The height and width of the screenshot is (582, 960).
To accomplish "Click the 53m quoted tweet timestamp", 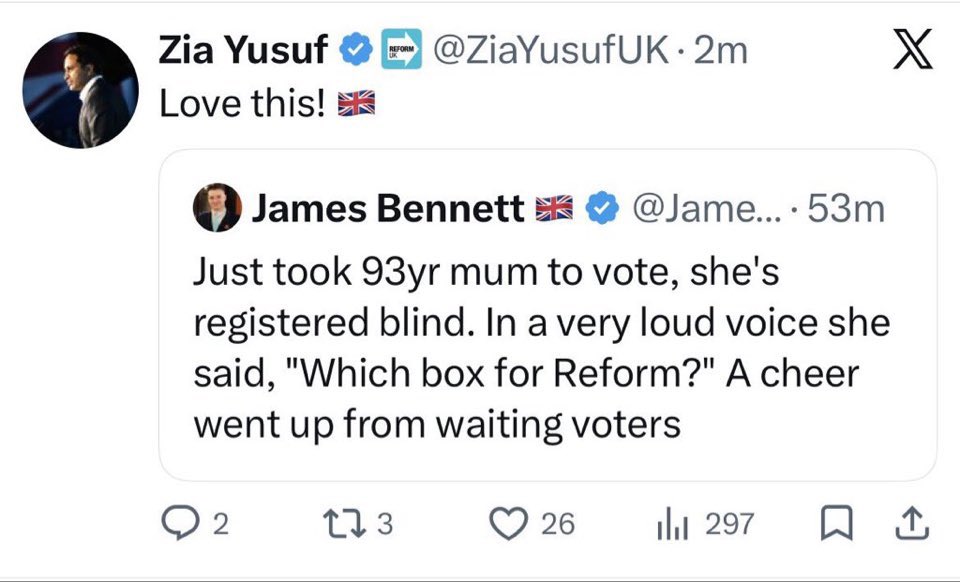I will [846, 208].
